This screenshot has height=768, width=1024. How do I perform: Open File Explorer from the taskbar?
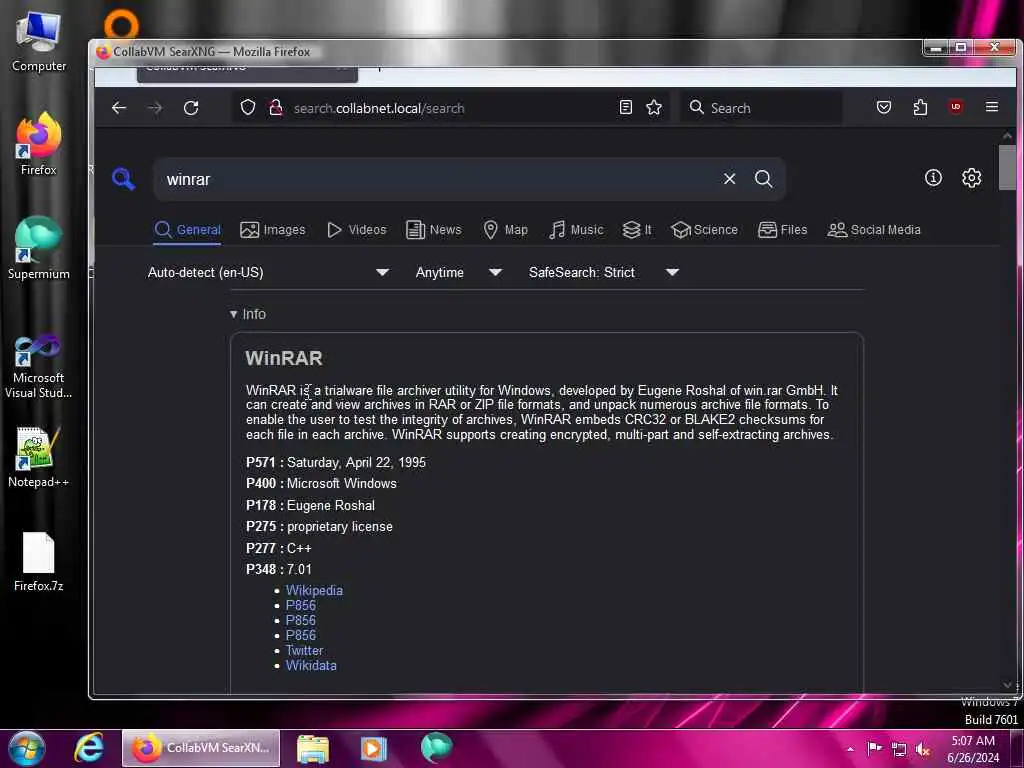[313, 748]
